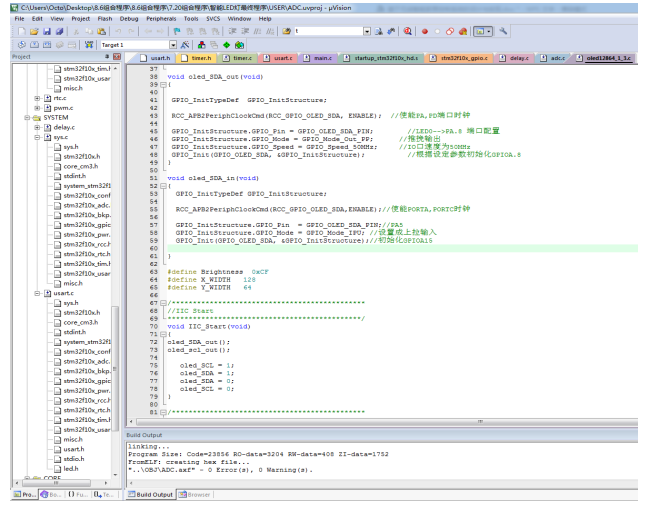This screenshot has width=668, height=508.
Task: Open the SVCS menu
Action: pyautogui.click(x=213, y=19)
